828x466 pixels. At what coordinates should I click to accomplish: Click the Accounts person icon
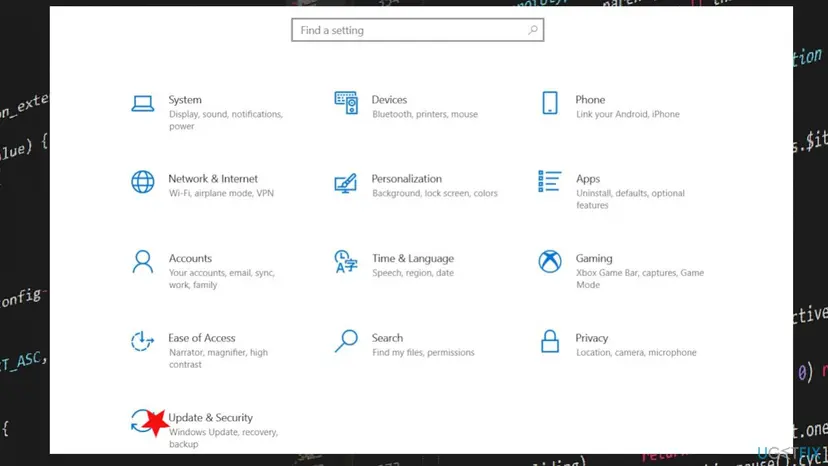[x=143, y=262]
